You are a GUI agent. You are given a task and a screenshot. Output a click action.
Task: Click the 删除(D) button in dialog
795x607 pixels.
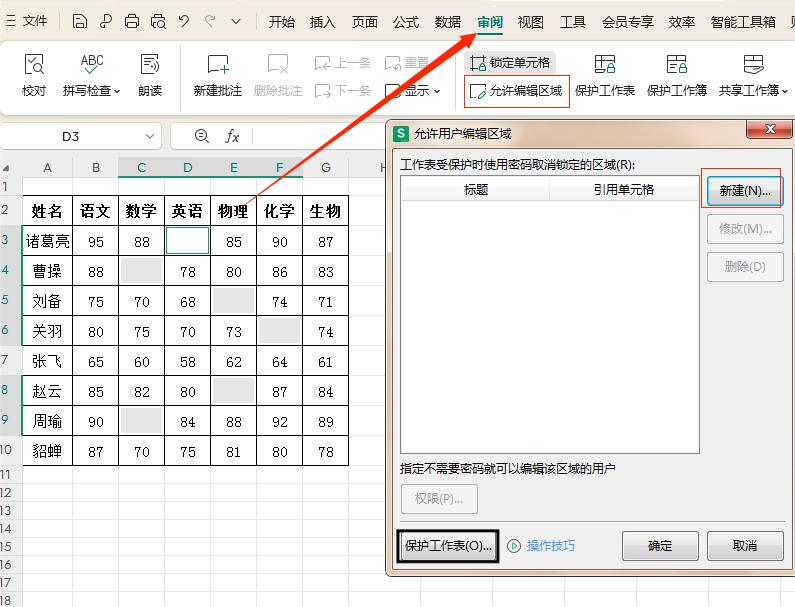click(745, 267)
